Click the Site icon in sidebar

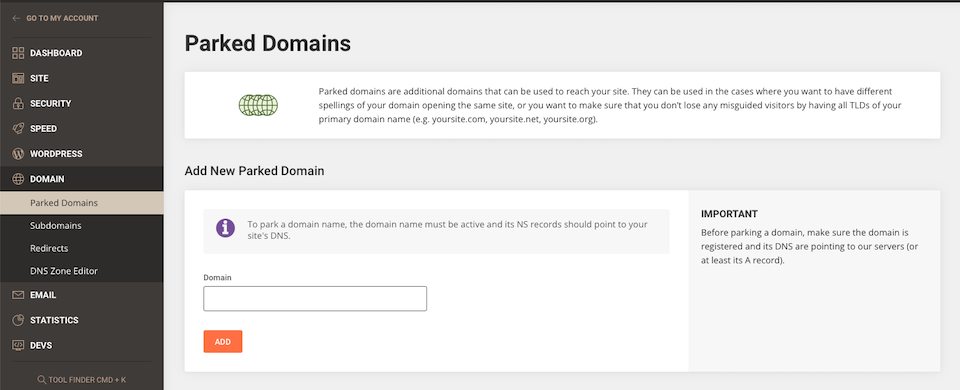click(x=18, y=78)
